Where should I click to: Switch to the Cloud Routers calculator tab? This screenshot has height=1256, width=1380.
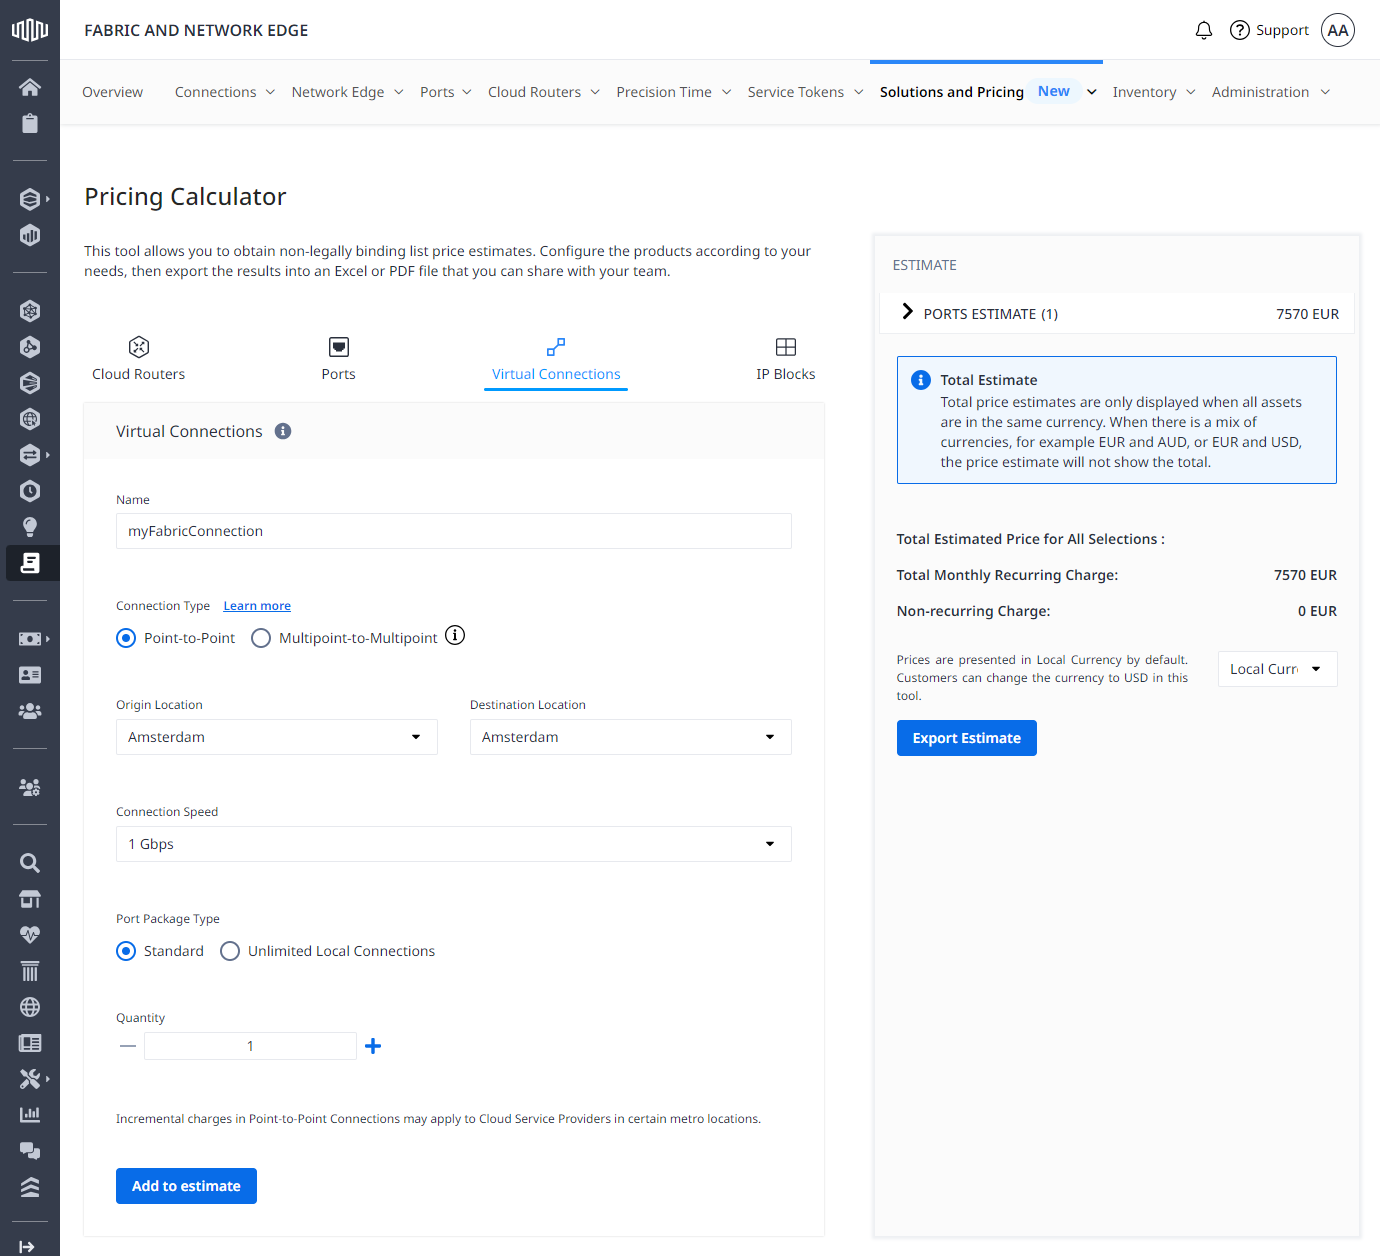[139, 360]
